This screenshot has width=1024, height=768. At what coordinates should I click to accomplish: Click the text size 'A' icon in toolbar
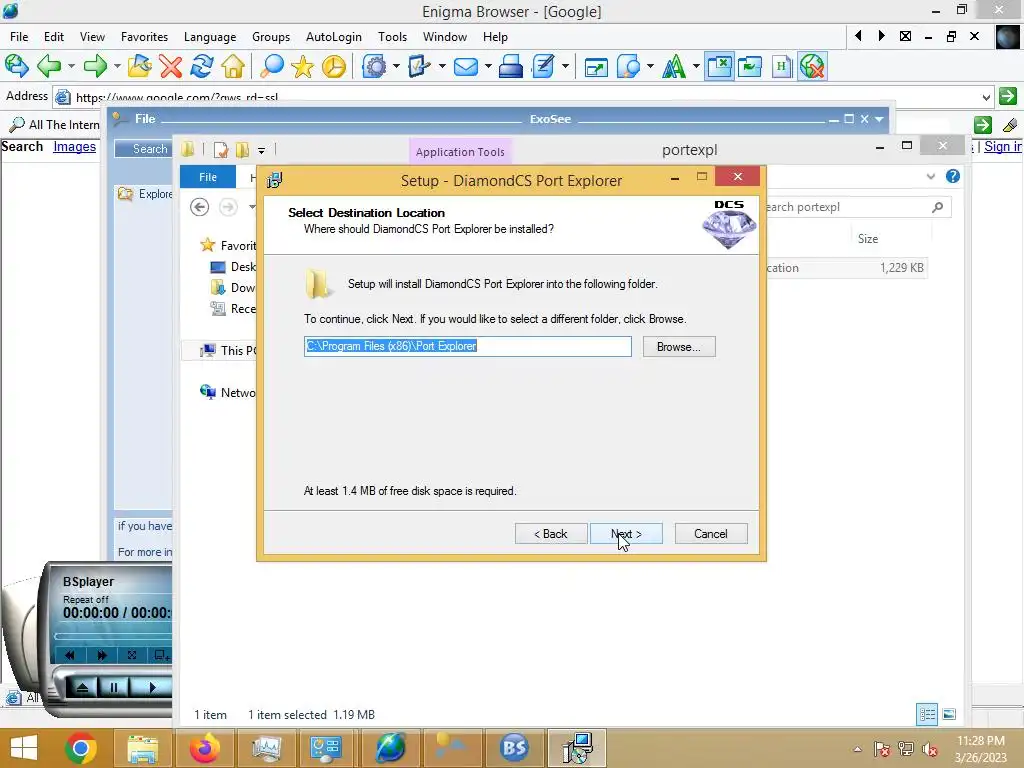674,66
